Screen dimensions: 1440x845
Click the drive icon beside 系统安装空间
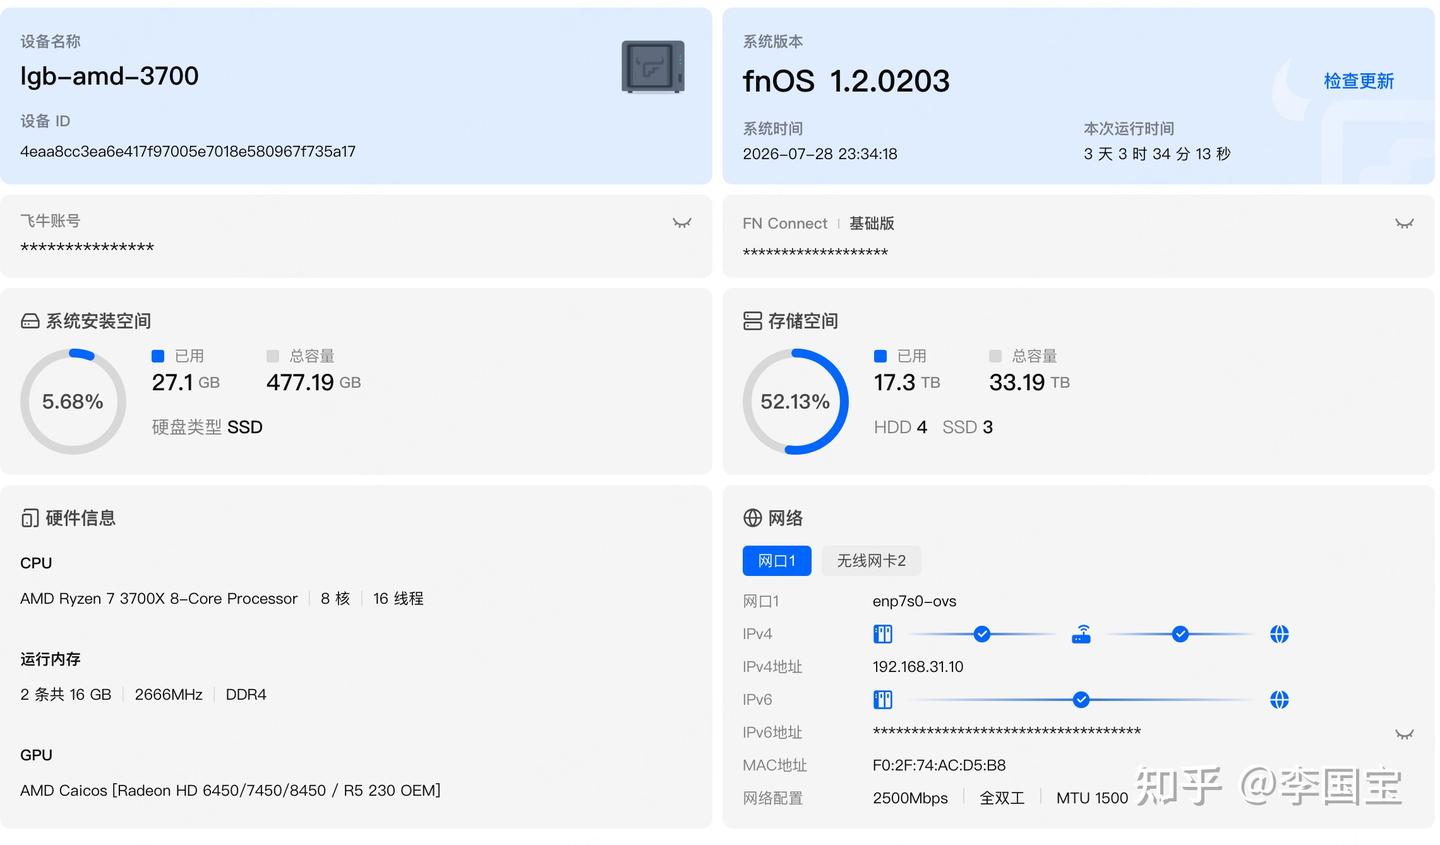click(x=30, y=321)
